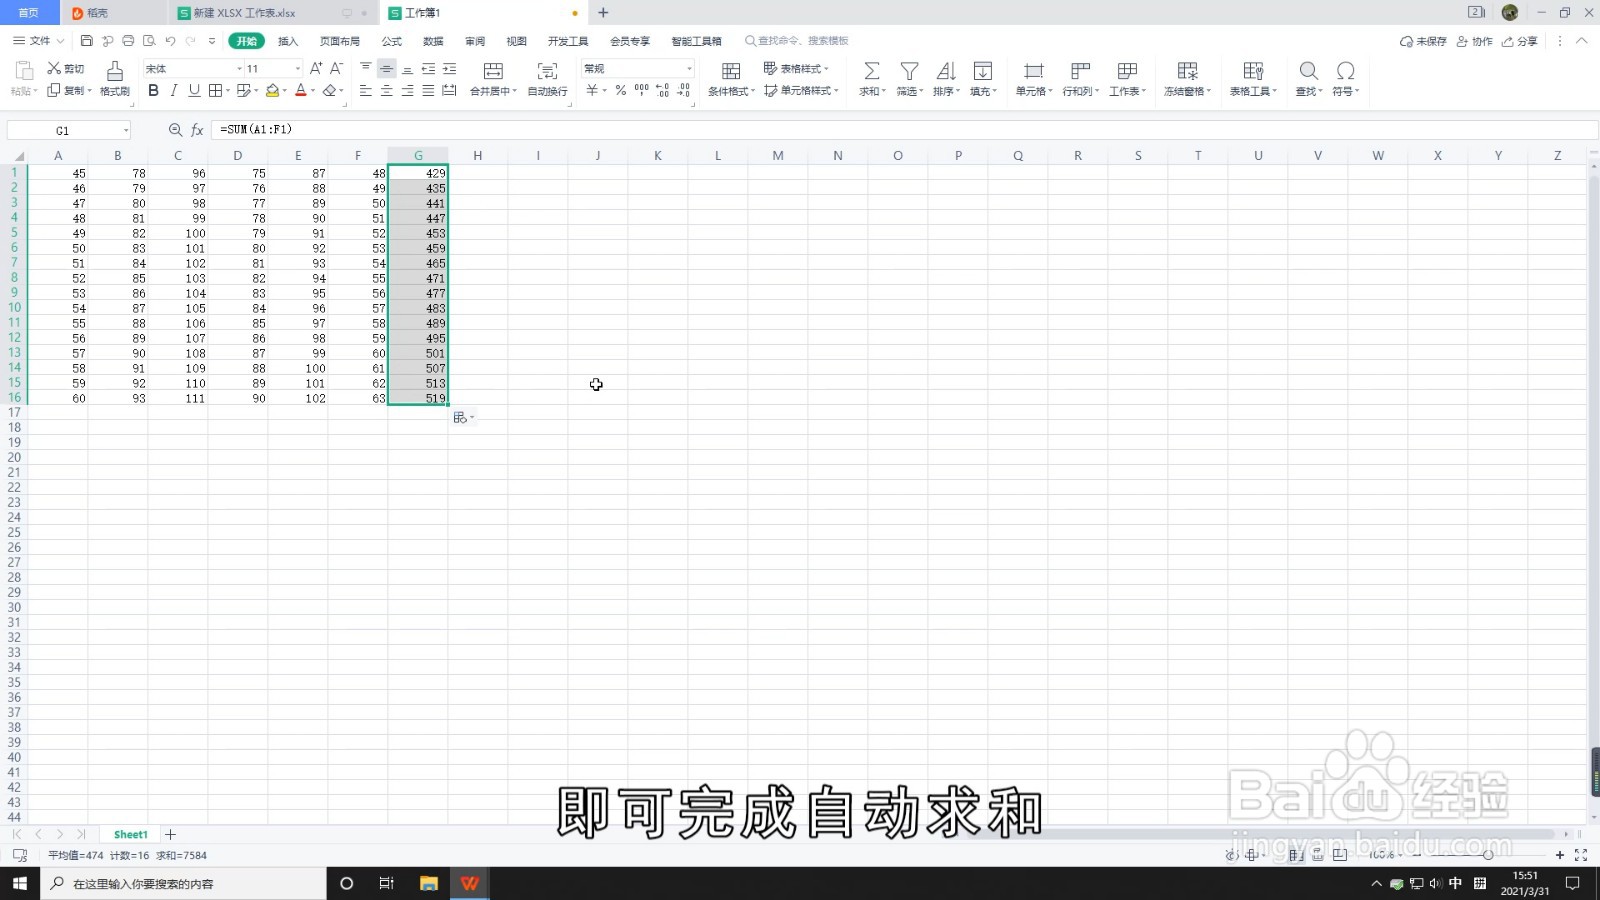The image size is (1600, 900).
Task: Click the 分享 share button
Action: (x=1520, y=41)
